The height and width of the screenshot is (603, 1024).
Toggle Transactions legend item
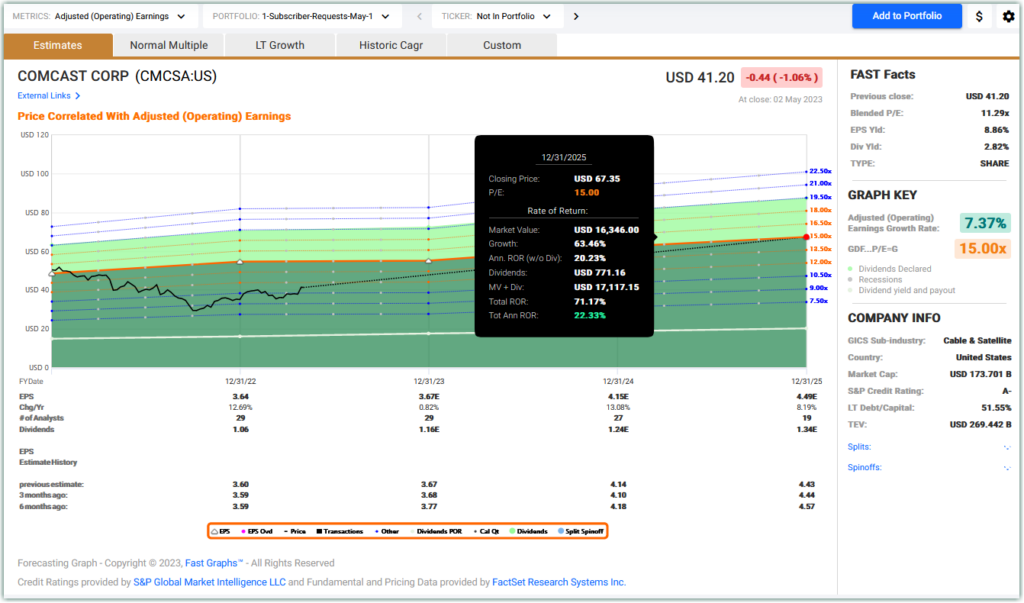click(340, 531)
